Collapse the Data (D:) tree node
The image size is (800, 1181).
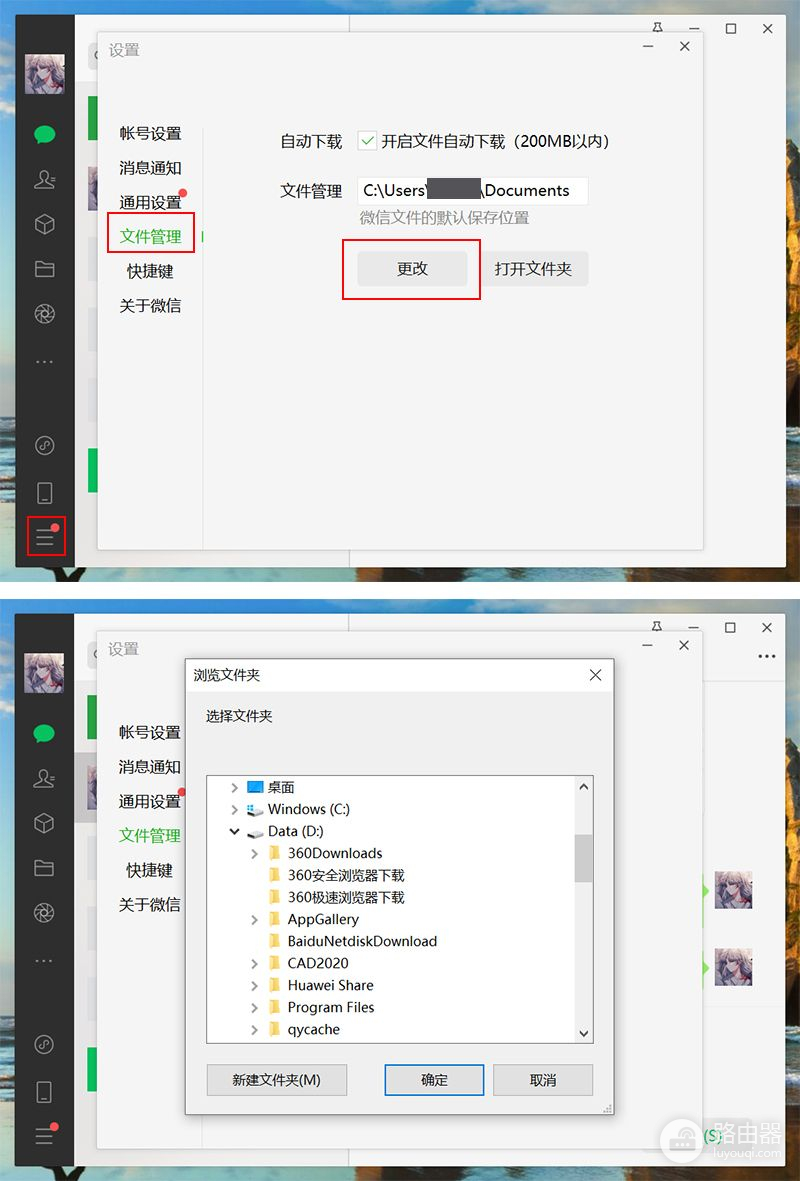[x=234, y=832]
